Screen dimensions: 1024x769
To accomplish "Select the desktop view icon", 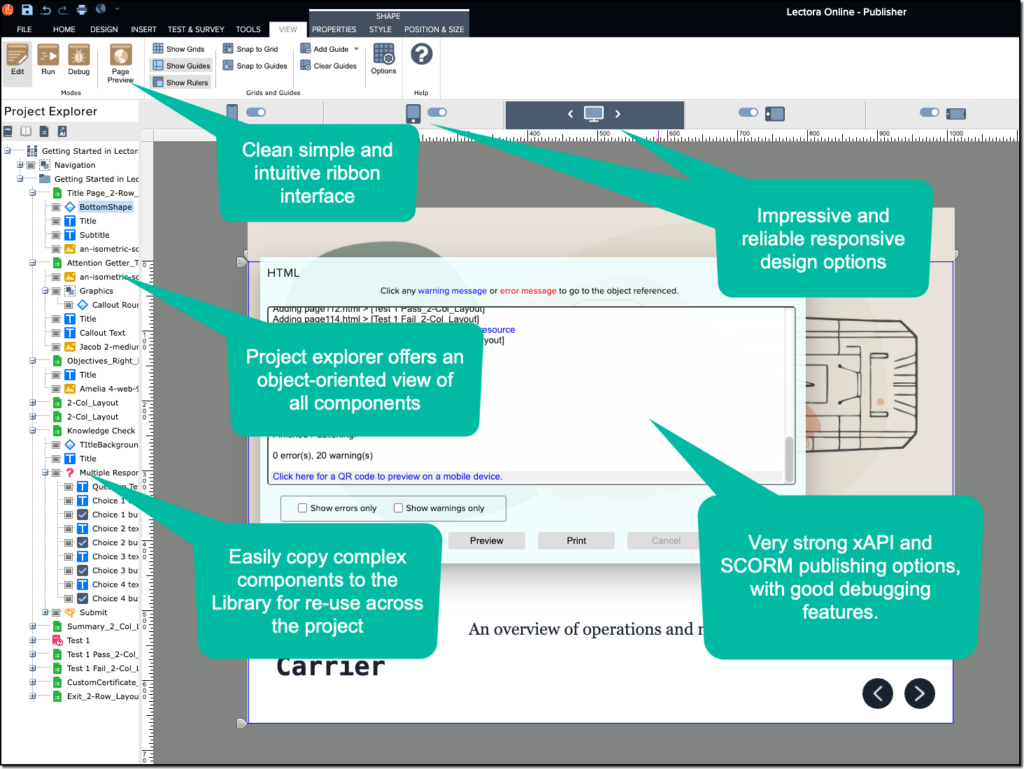I will 594,114.
